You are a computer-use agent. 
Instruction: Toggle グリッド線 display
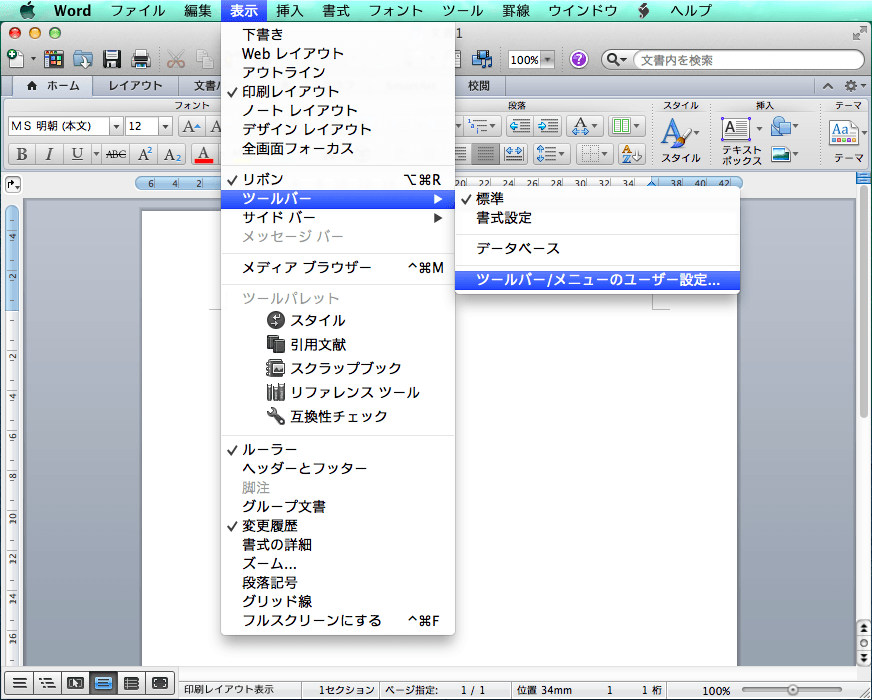[x=338, y=602]
